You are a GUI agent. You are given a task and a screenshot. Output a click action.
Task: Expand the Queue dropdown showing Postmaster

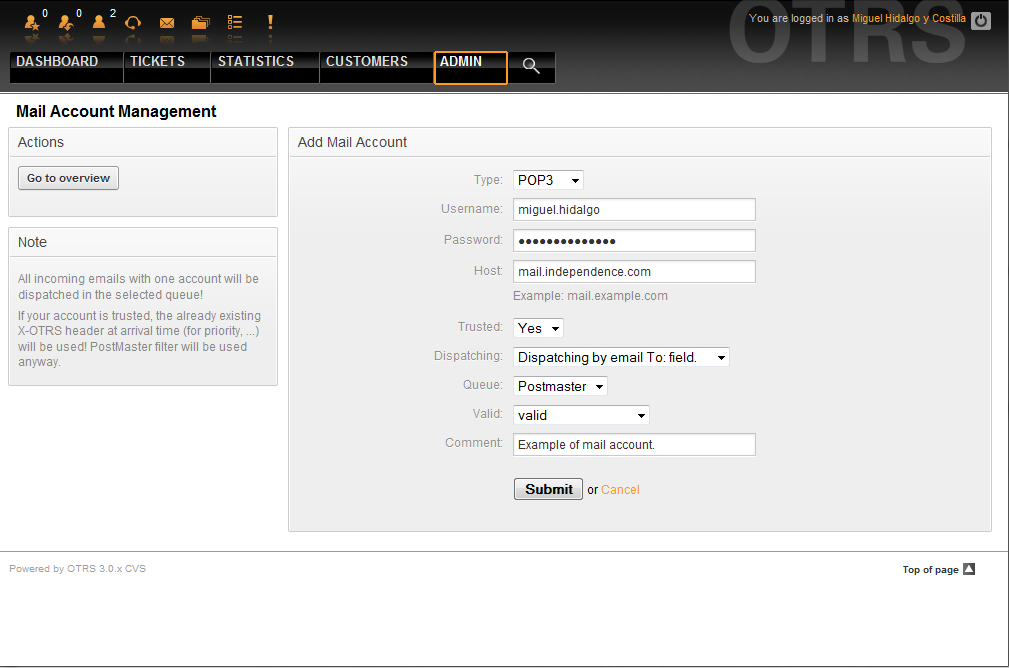point(560,386)
